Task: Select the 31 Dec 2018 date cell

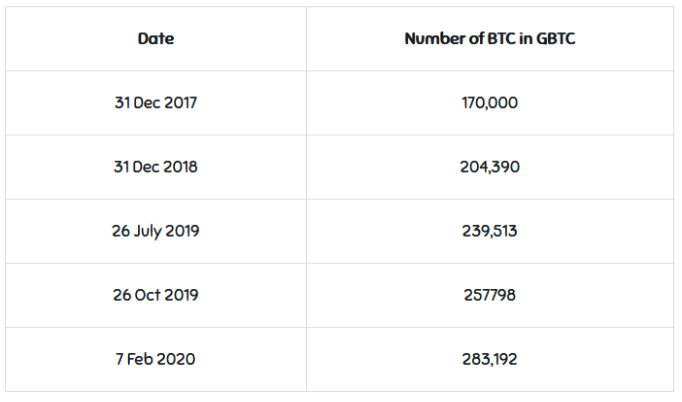Action: [x=156, y=167]
